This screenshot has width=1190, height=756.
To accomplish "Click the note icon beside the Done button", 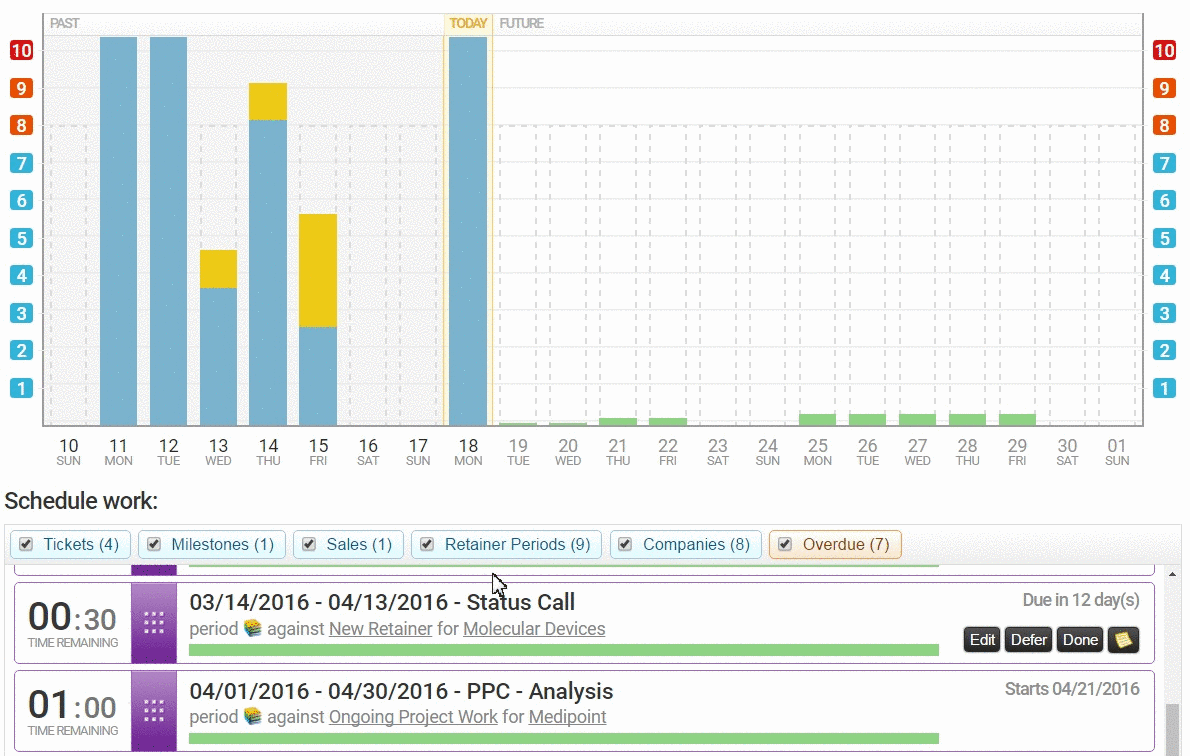I will coord(1123,640).
